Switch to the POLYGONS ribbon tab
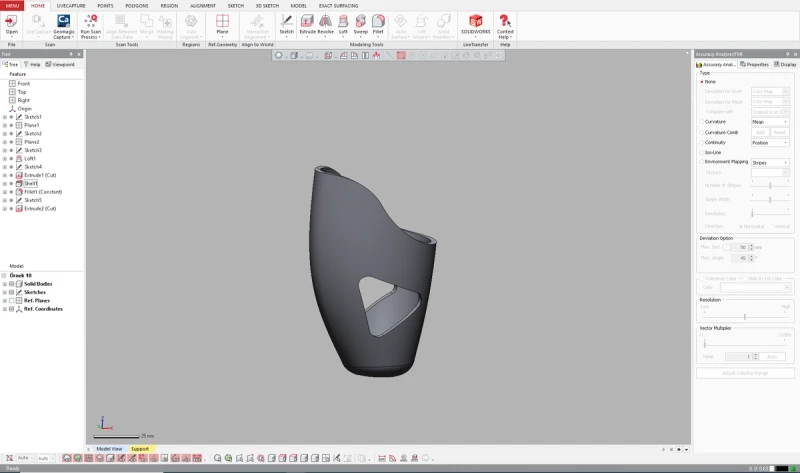Viewport: 800px width, 473px height. pyautogui.click(x=137, y=6)
